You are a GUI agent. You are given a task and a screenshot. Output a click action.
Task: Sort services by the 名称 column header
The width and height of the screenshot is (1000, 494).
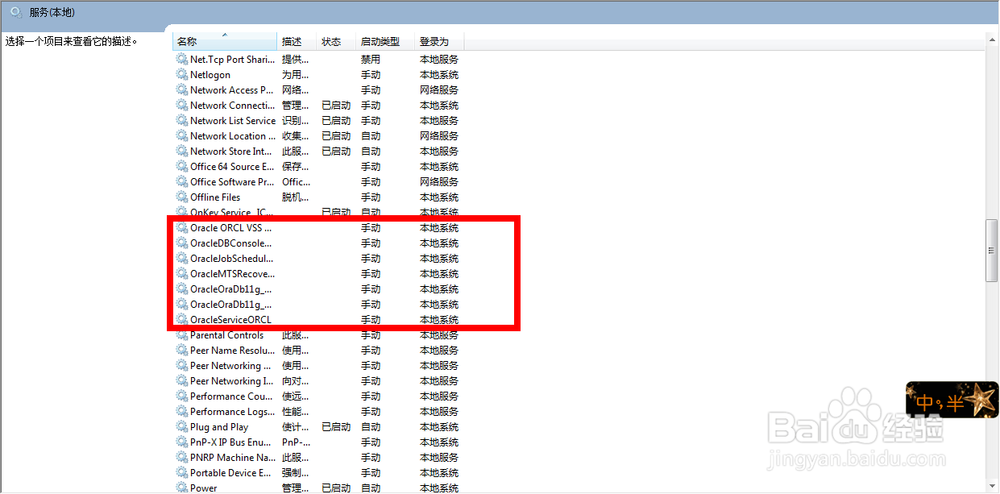[x=224, y=41]
